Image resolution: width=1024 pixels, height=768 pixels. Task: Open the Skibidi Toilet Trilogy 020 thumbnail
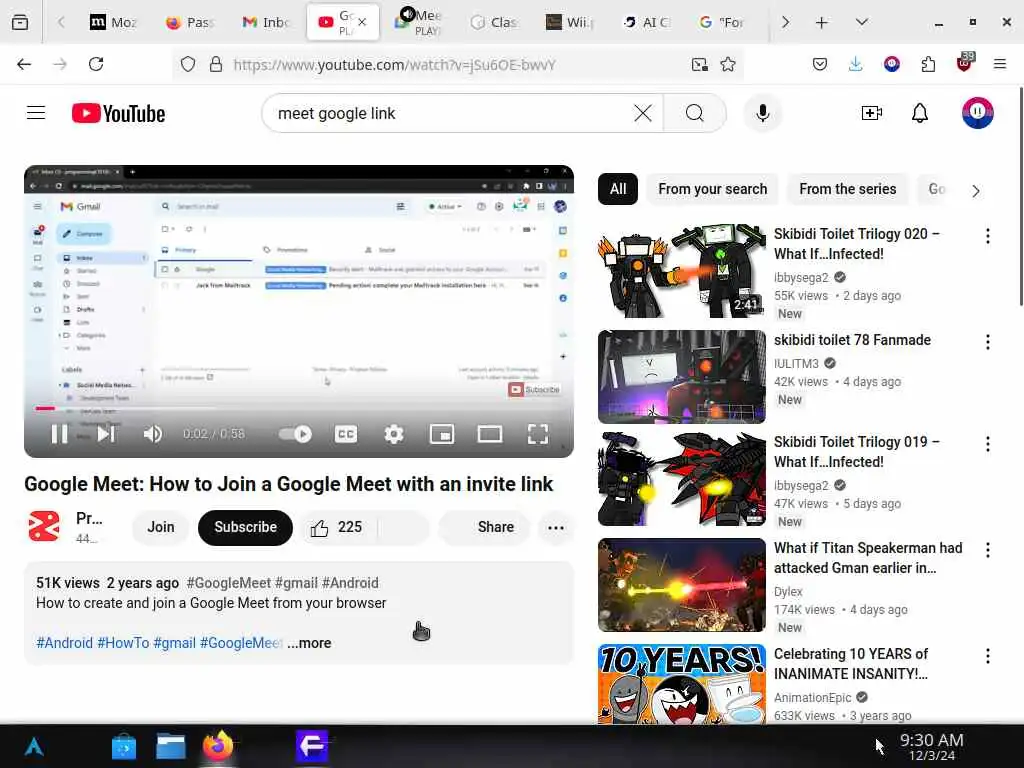pos(682,271)
